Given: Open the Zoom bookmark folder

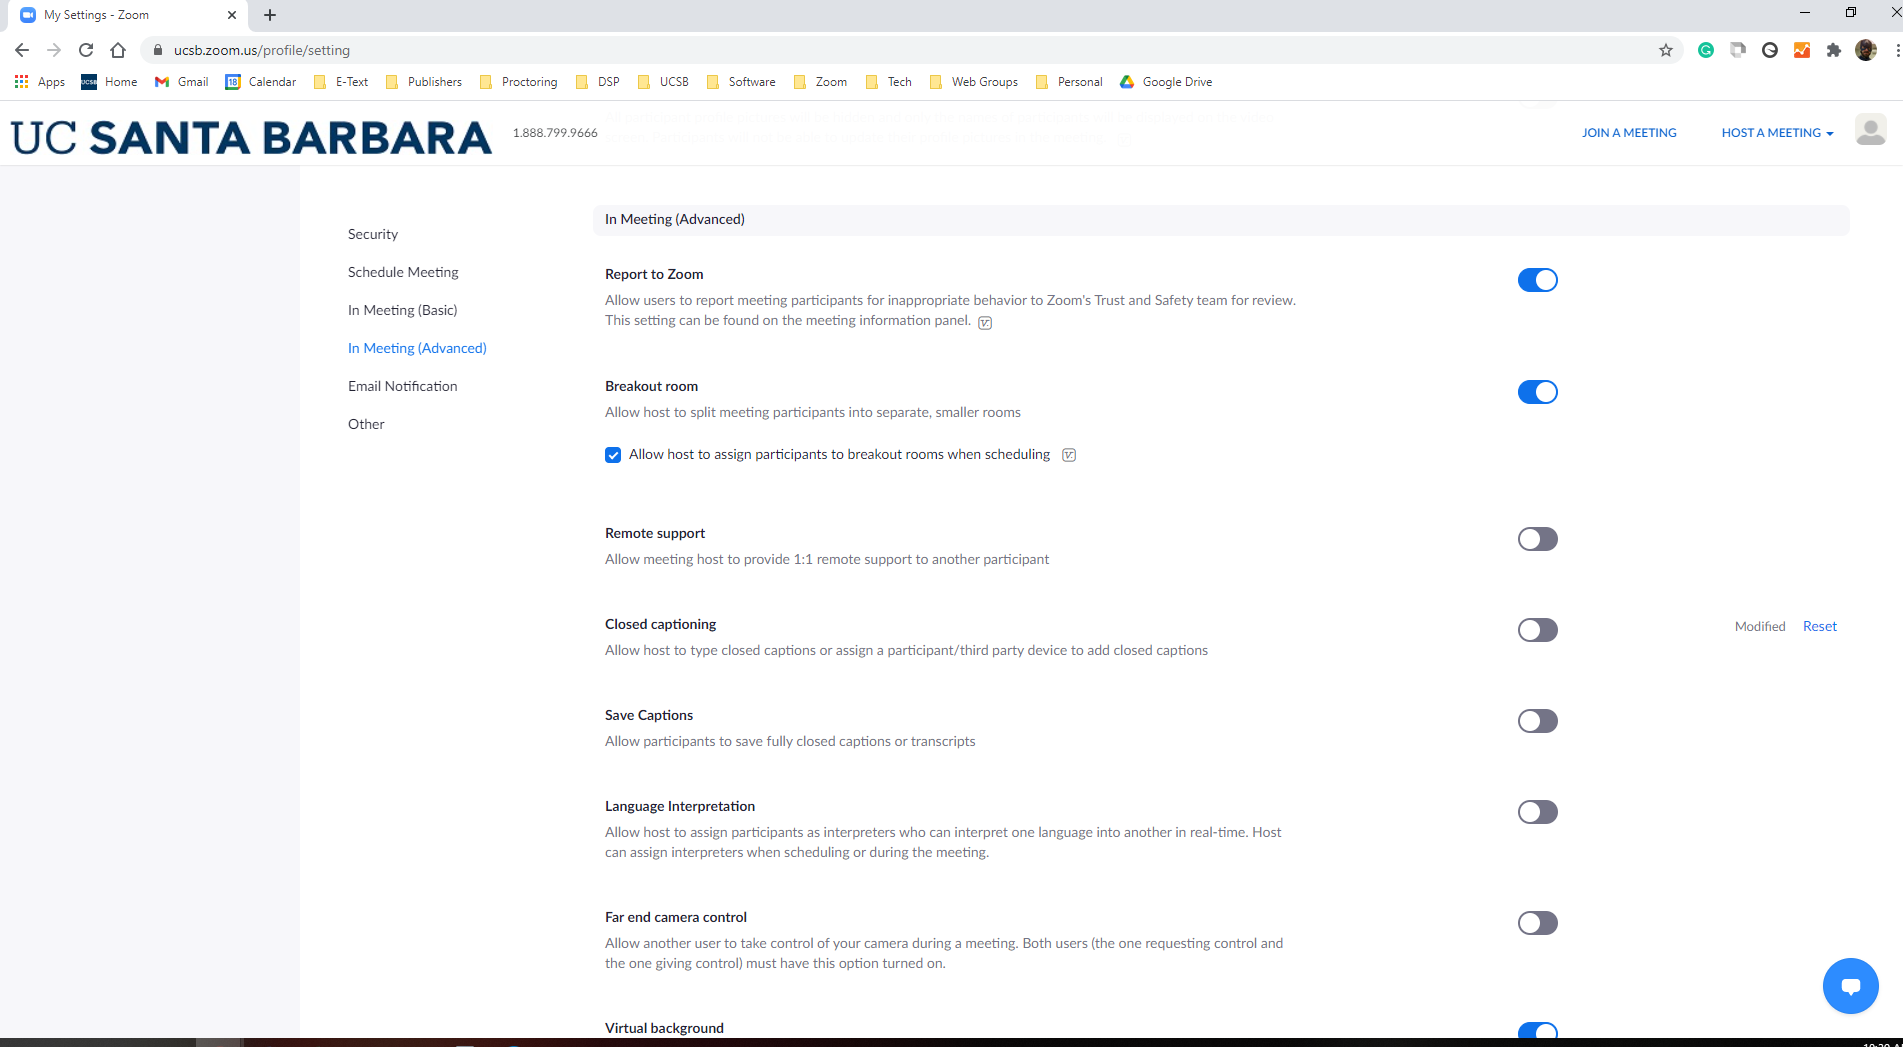Looking at the screenshot, I should (820, 82).
